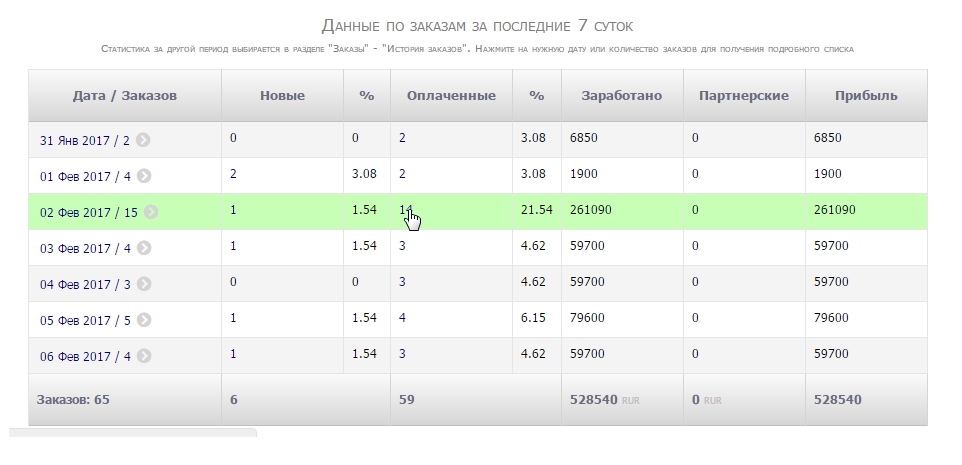The width and height of the screenshot is (962, 465).
Task: Click paid orders count 4 for 05 Фев
Action: 402,318
